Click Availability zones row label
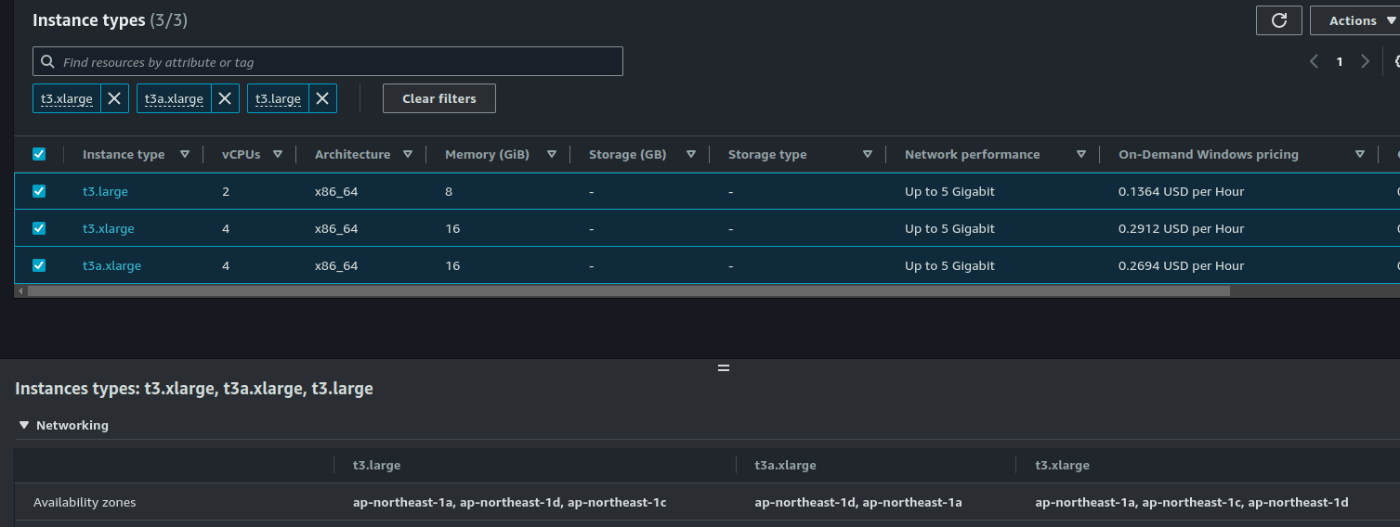The height and width of the screenshot is (527, 1400). coord(84,502)
